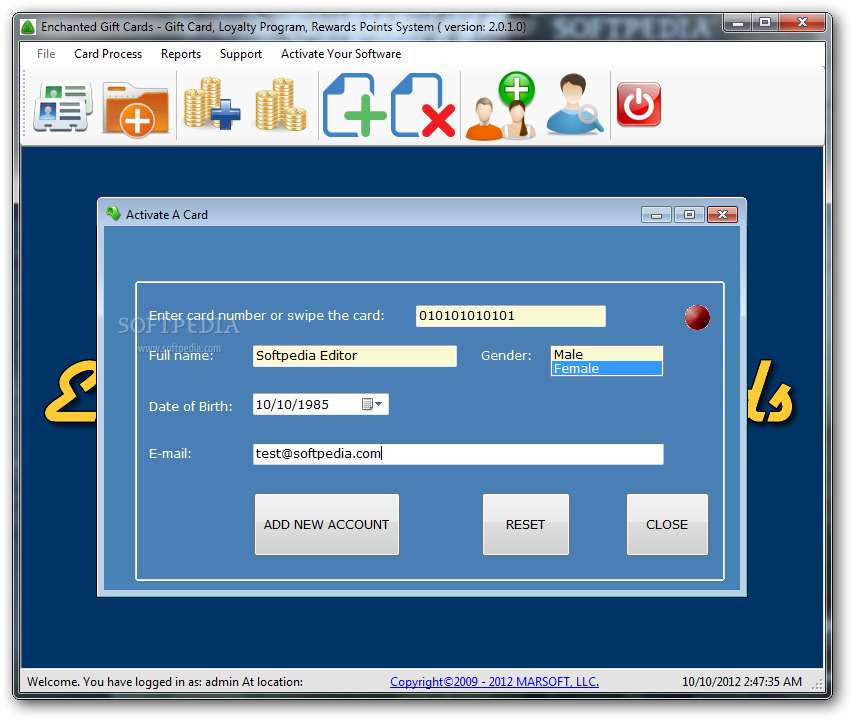Open the Support menu
Screen dimensions: 853x720
pos(240,54)
